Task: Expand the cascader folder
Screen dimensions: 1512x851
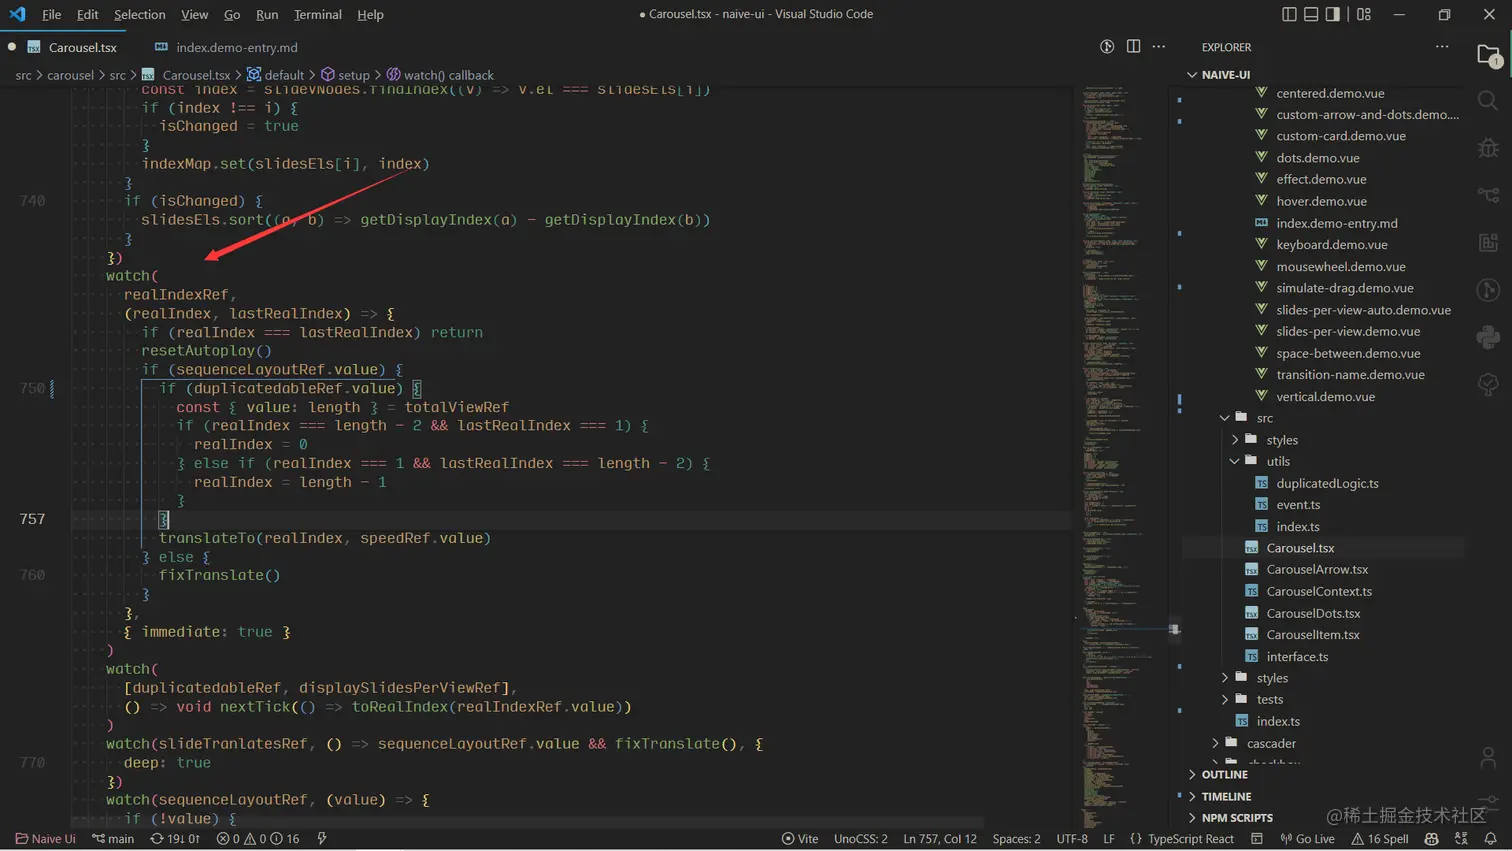Action: point(1215,743)
